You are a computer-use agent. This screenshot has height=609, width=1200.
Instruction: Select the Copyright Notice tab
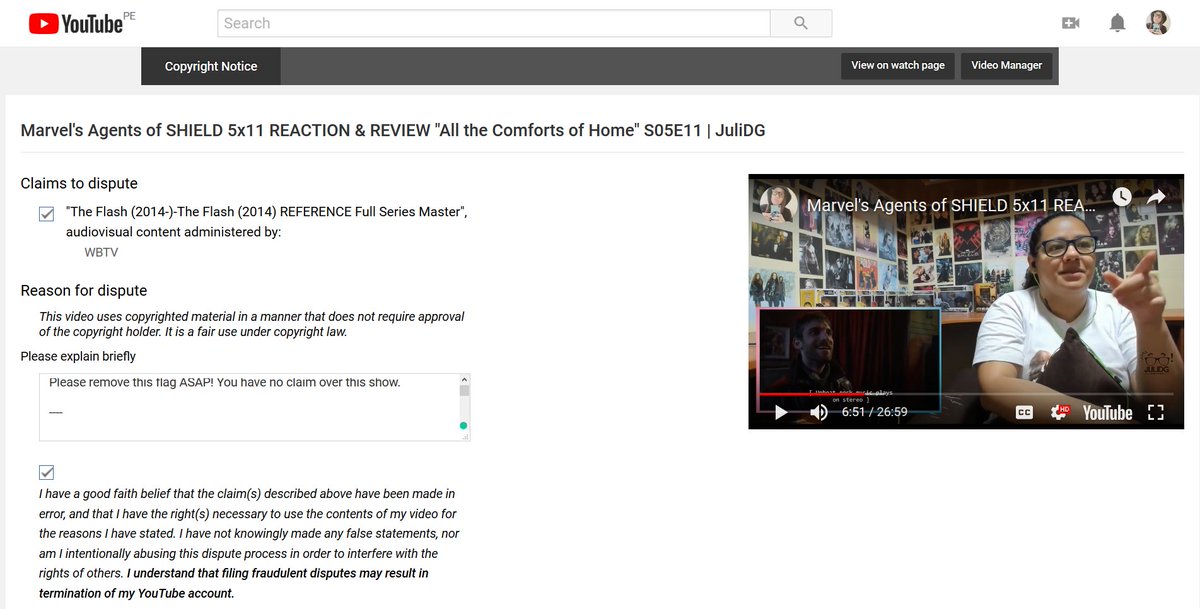(211, 66)
